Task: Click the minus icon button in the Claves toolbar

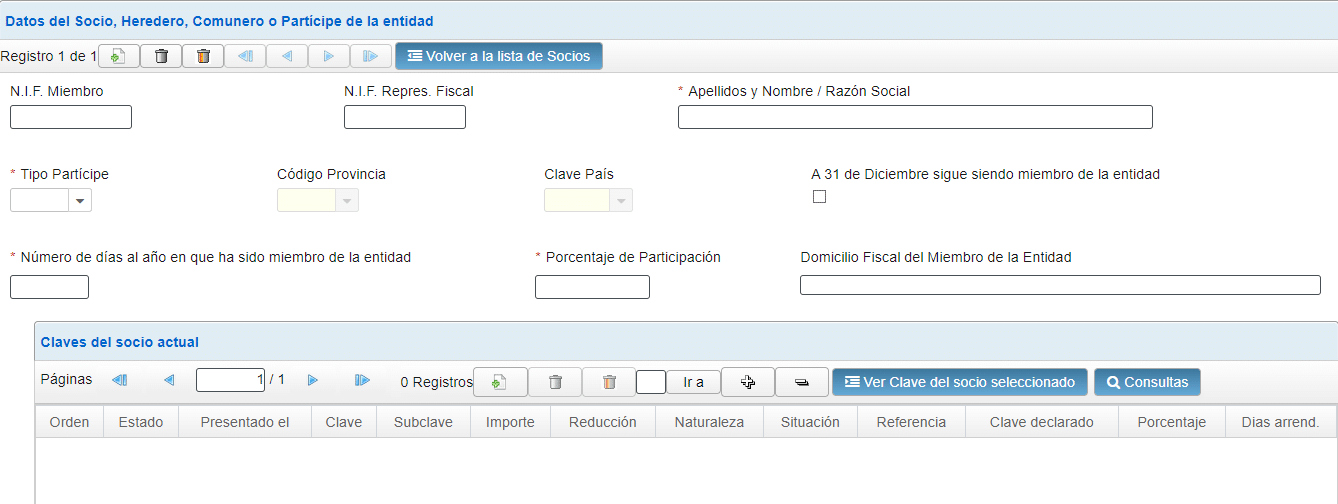Action: (x=801, y=382)
